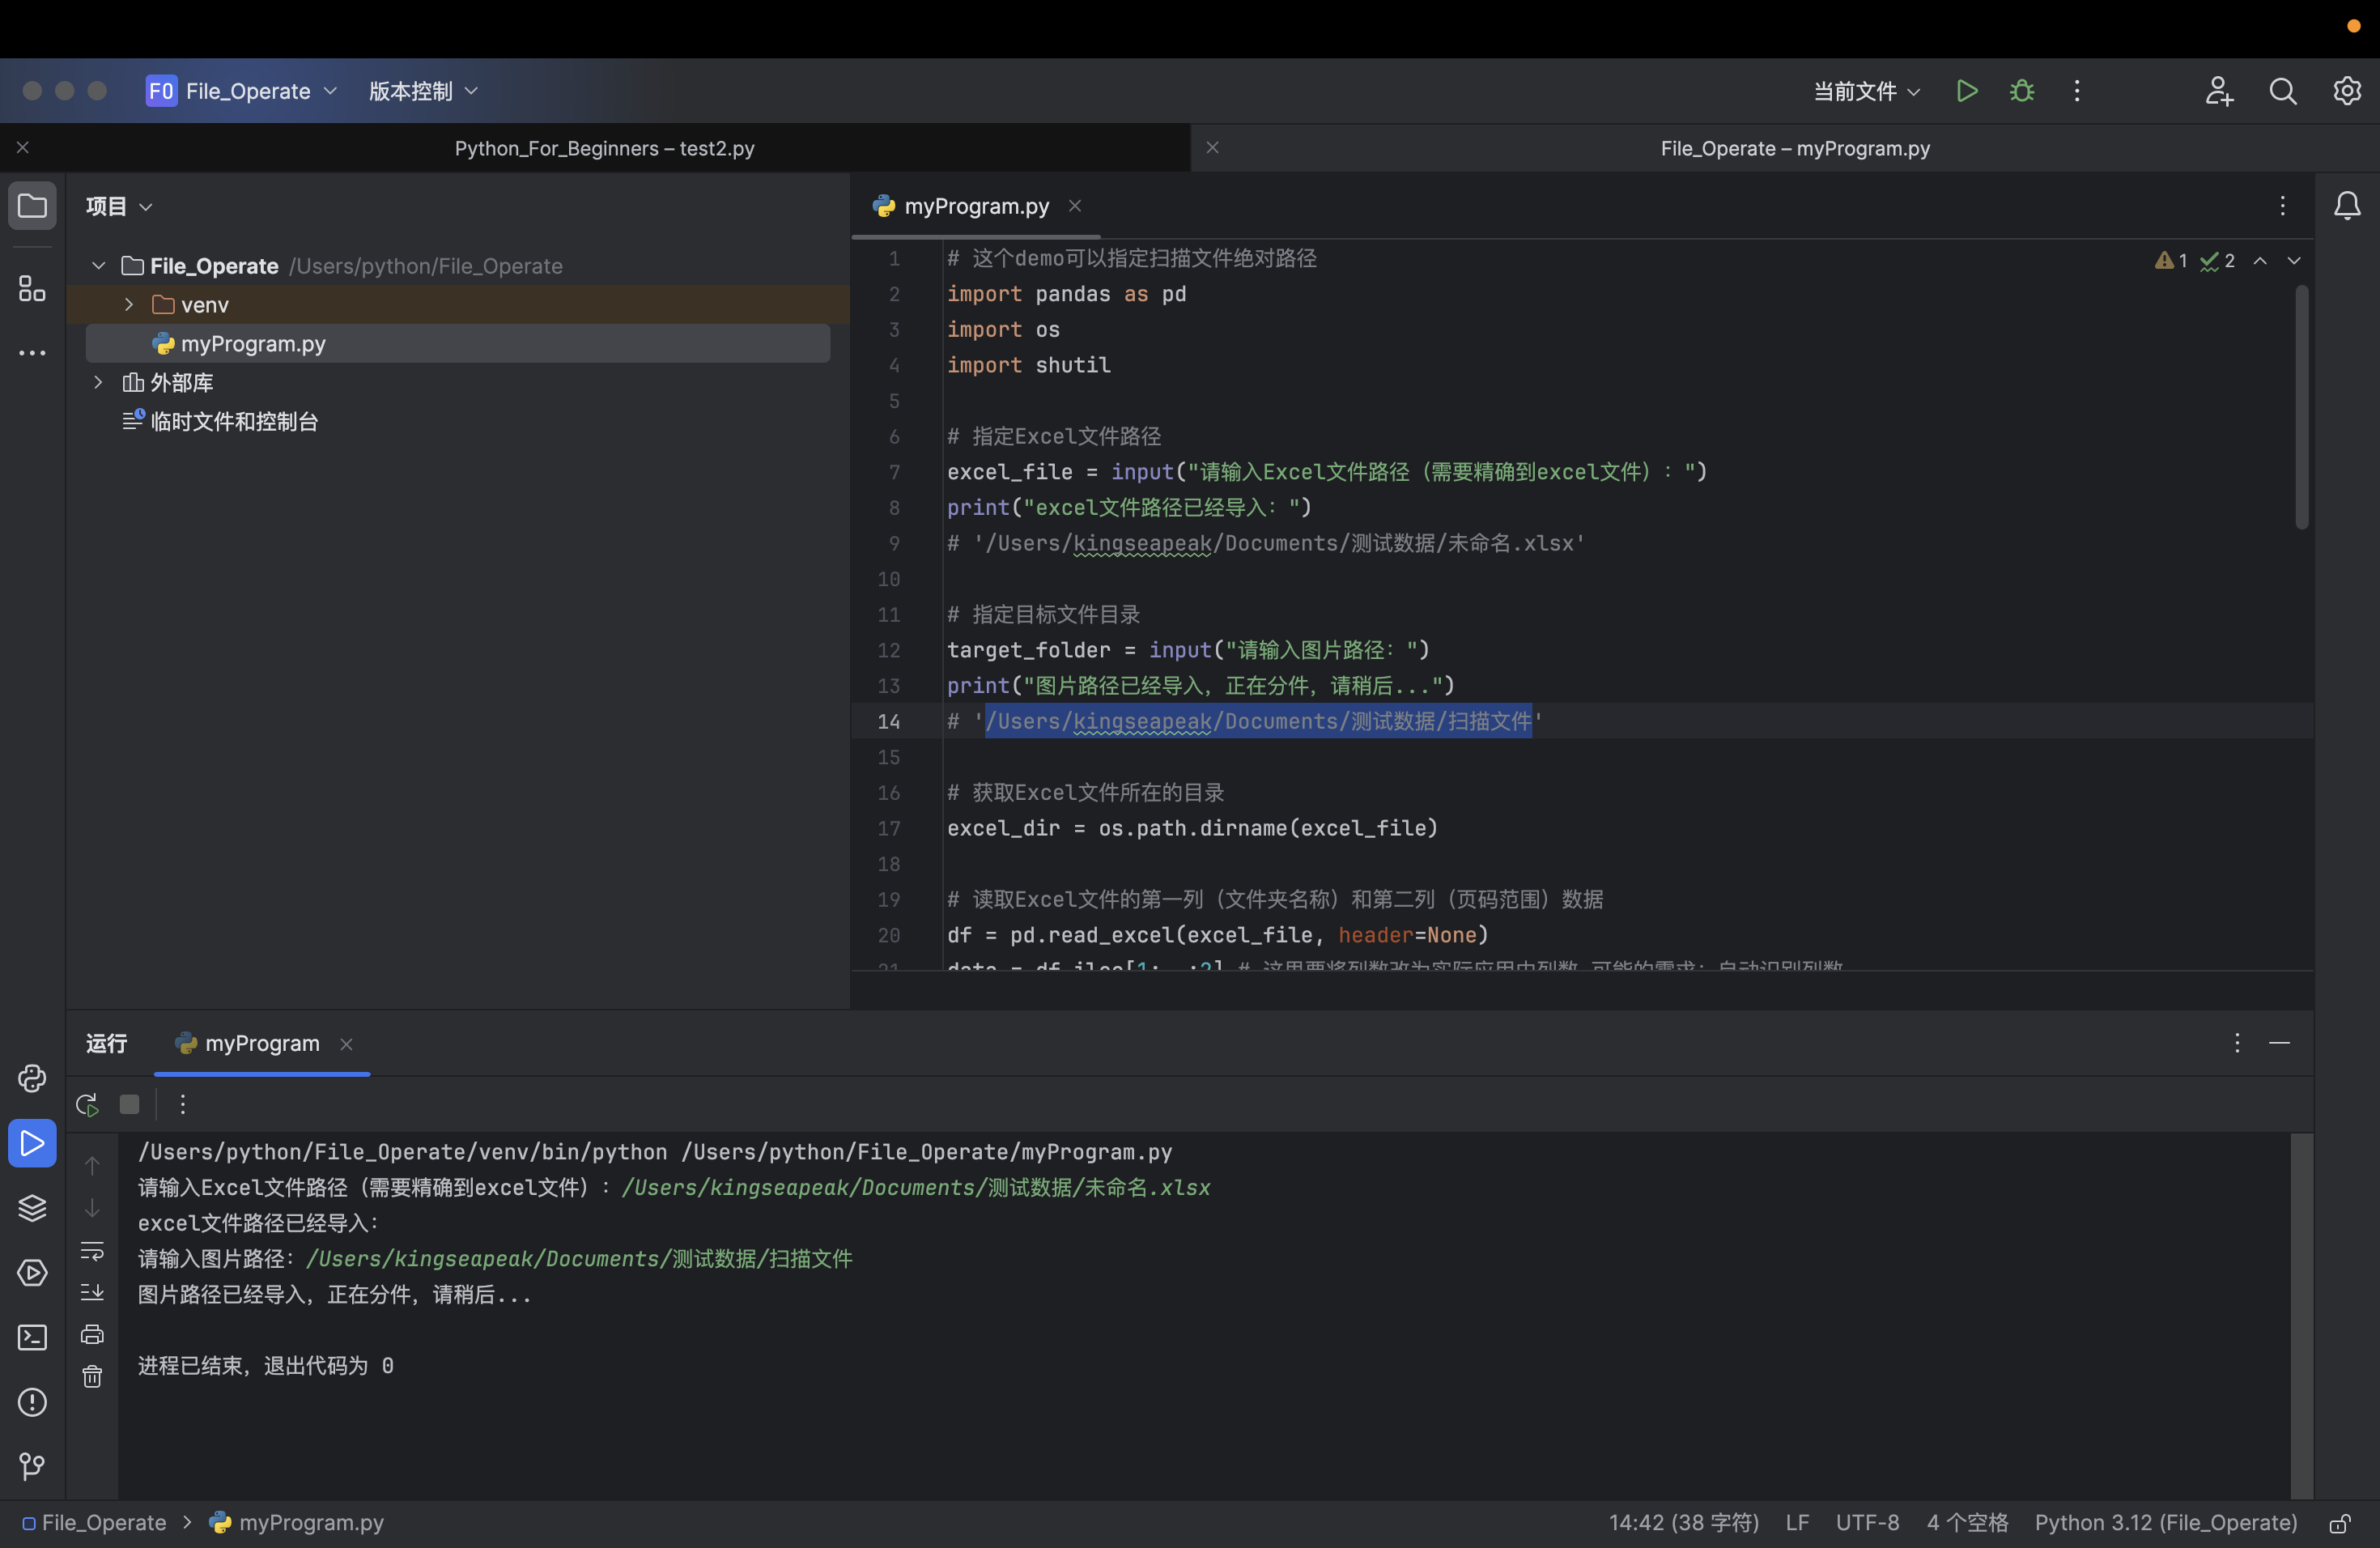
Task: Collapse the File_Operate root folder
Action: tap(98, 266)
